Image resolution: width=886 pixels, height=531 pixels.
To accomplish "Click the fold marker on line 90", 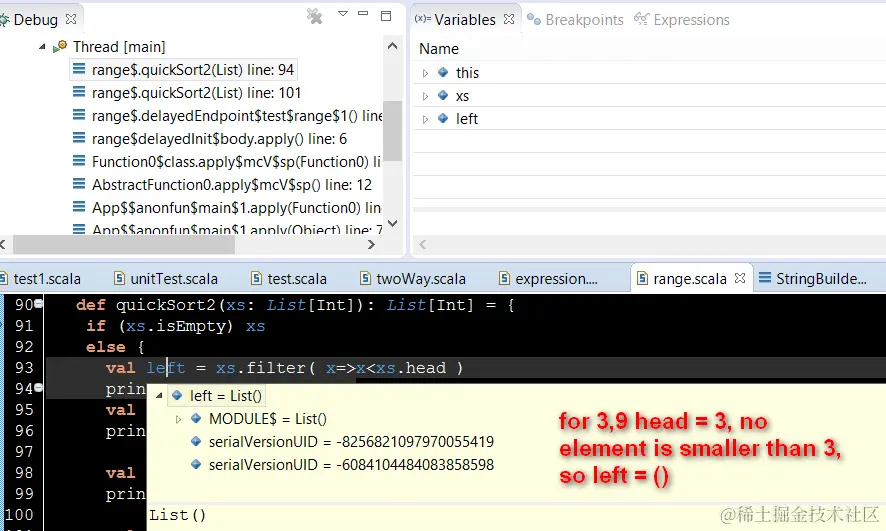I will coord(38,304).
